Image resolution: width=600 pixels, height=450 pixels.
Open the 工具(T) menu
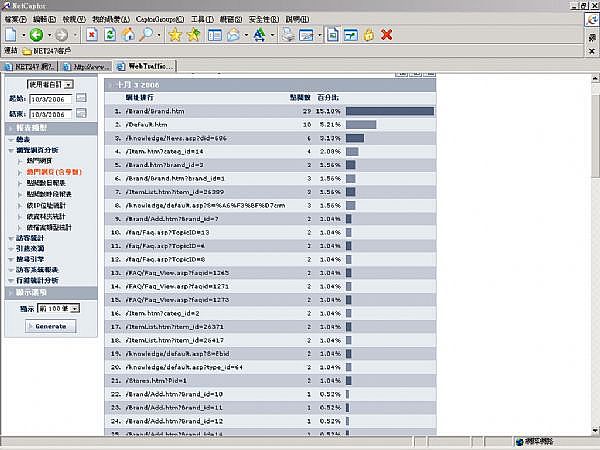pyautogui.click(x=202, y=19)
